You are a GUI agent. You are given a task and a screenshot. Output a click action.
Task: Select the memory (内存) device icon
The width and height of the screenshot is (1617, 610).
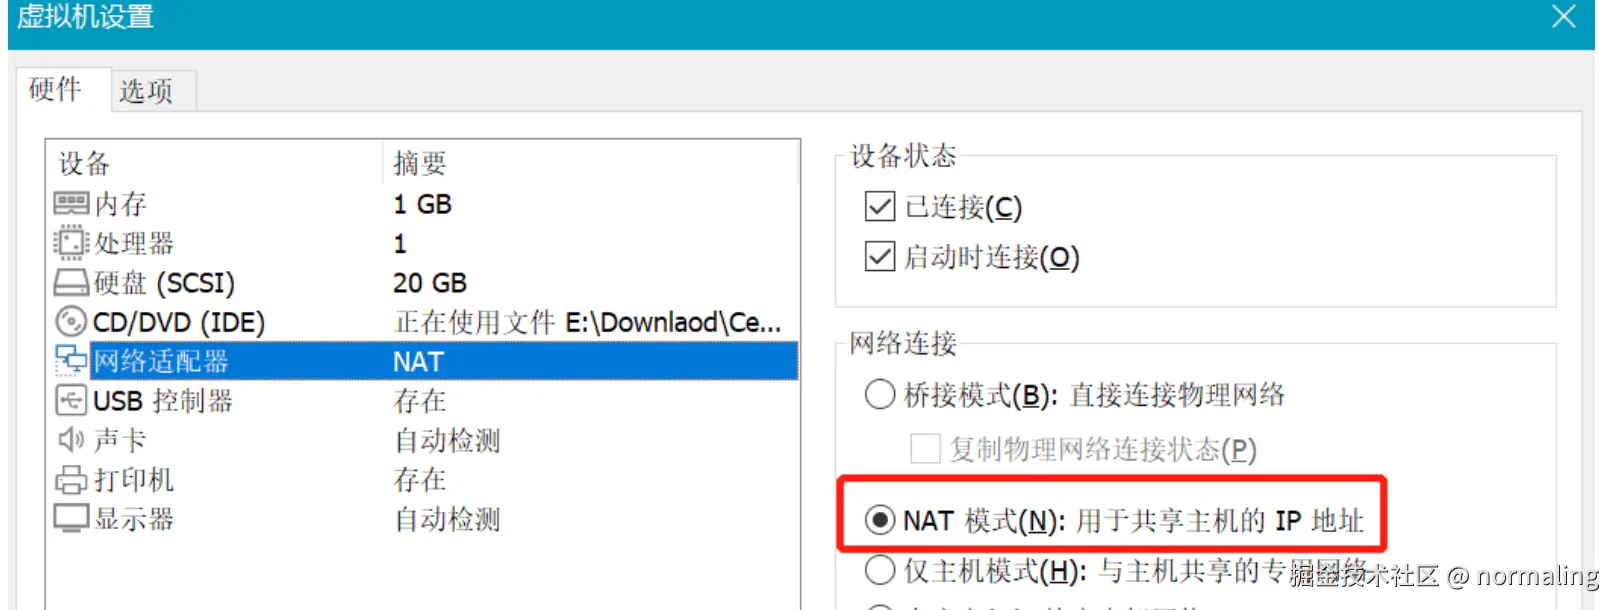tap(71, 204)
